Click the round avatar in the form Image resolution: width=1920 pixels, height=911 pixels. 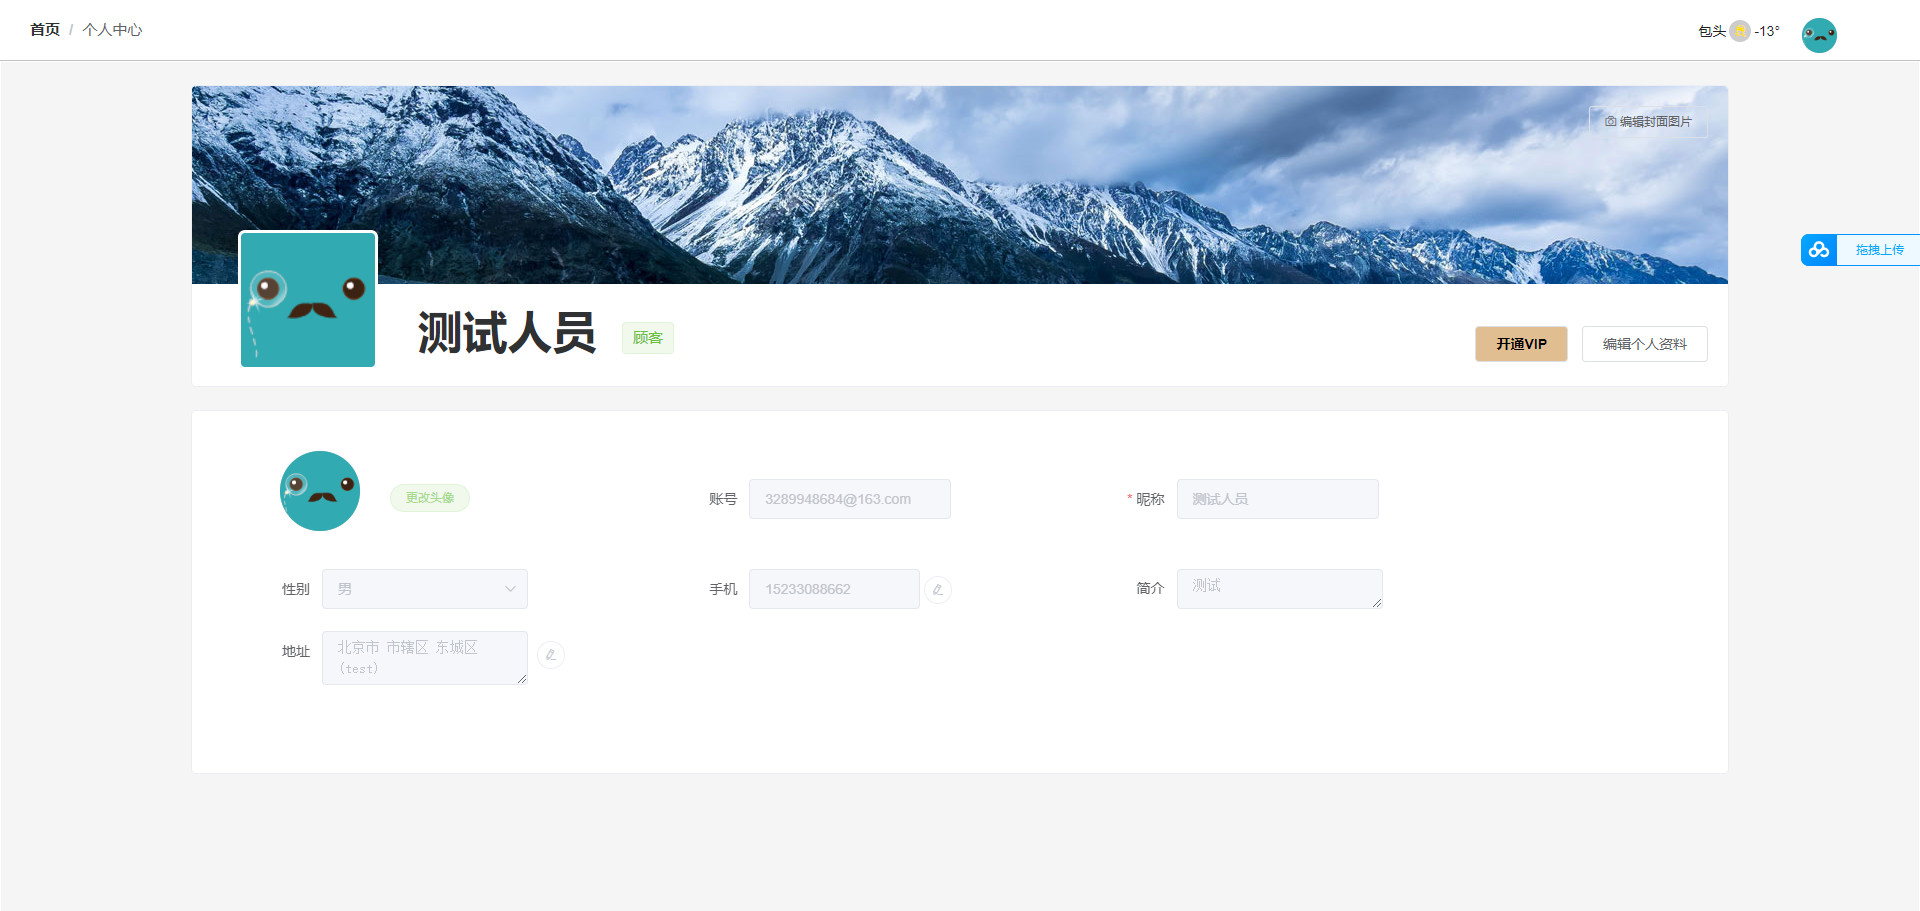(320, 491)
